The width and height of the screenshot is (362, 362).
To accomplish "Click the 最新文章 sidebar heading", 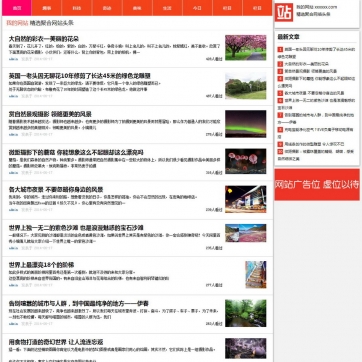I will pos(288,37).
